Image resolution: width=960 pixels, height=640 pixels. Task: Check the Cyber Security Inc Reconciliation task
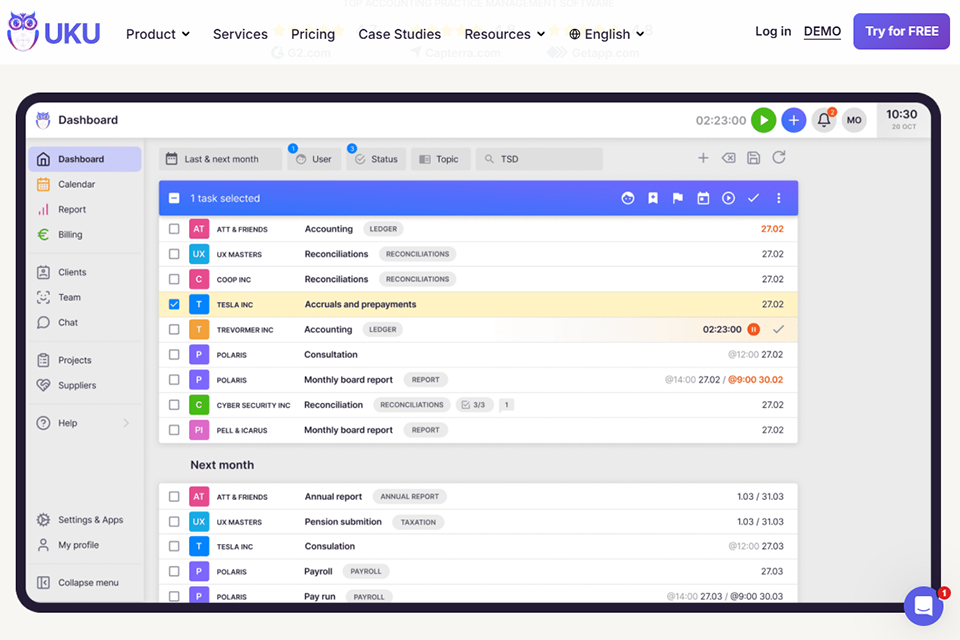click(174, 405)
